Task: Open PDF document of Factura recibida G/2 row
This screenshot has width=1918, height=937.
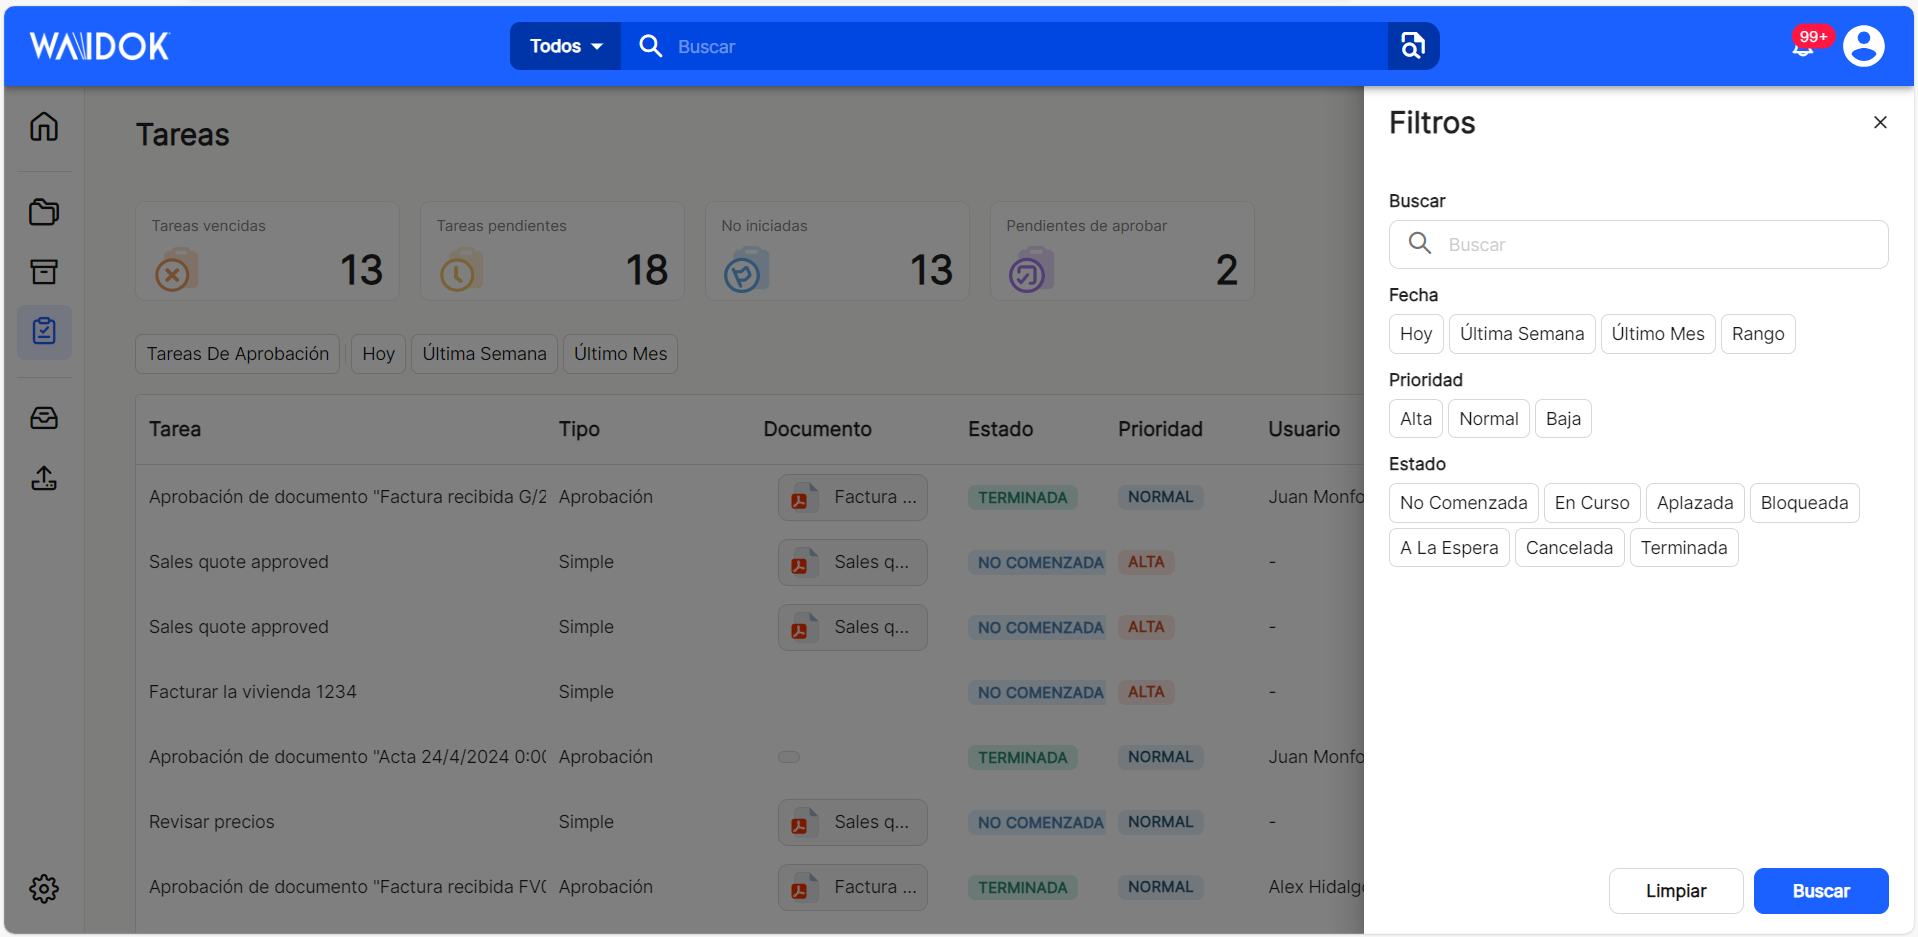Action: click(x=852, y=497)
